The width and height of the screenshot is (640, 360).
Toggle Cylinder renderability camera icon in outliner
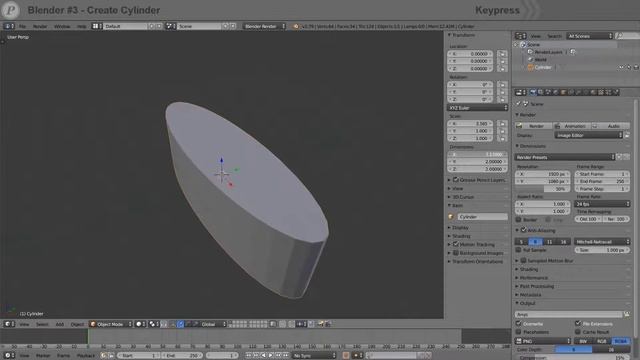click(636, 67)
